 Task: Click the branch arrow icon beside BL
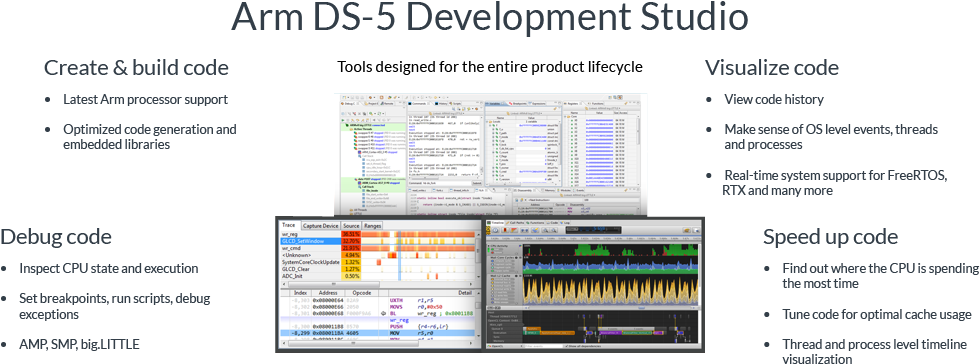(x=383, y=313)
